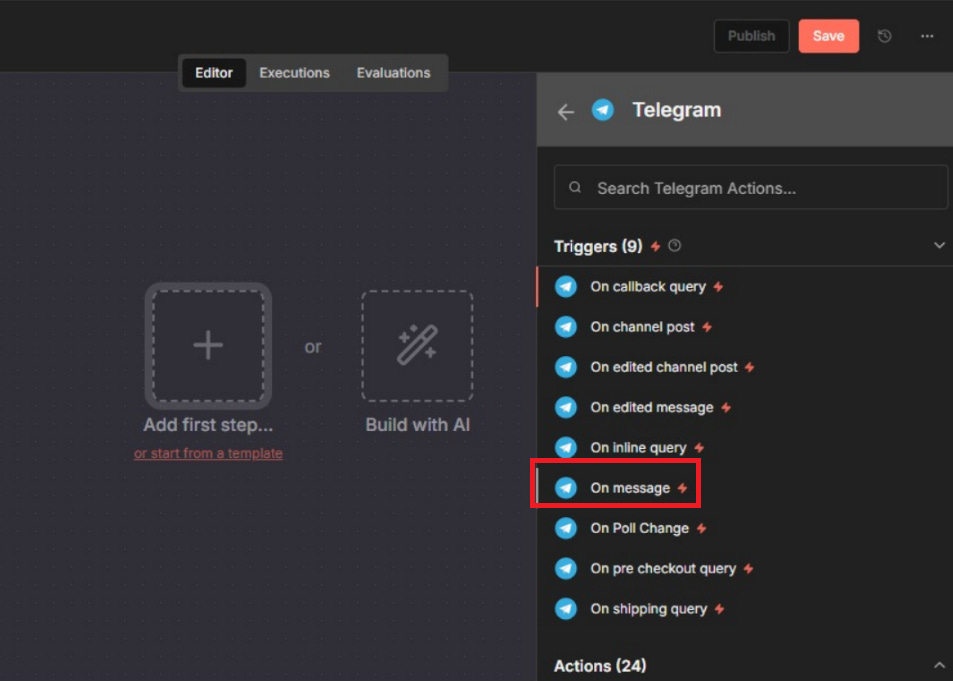Select the 'On message' trigger text

(630, 488)
